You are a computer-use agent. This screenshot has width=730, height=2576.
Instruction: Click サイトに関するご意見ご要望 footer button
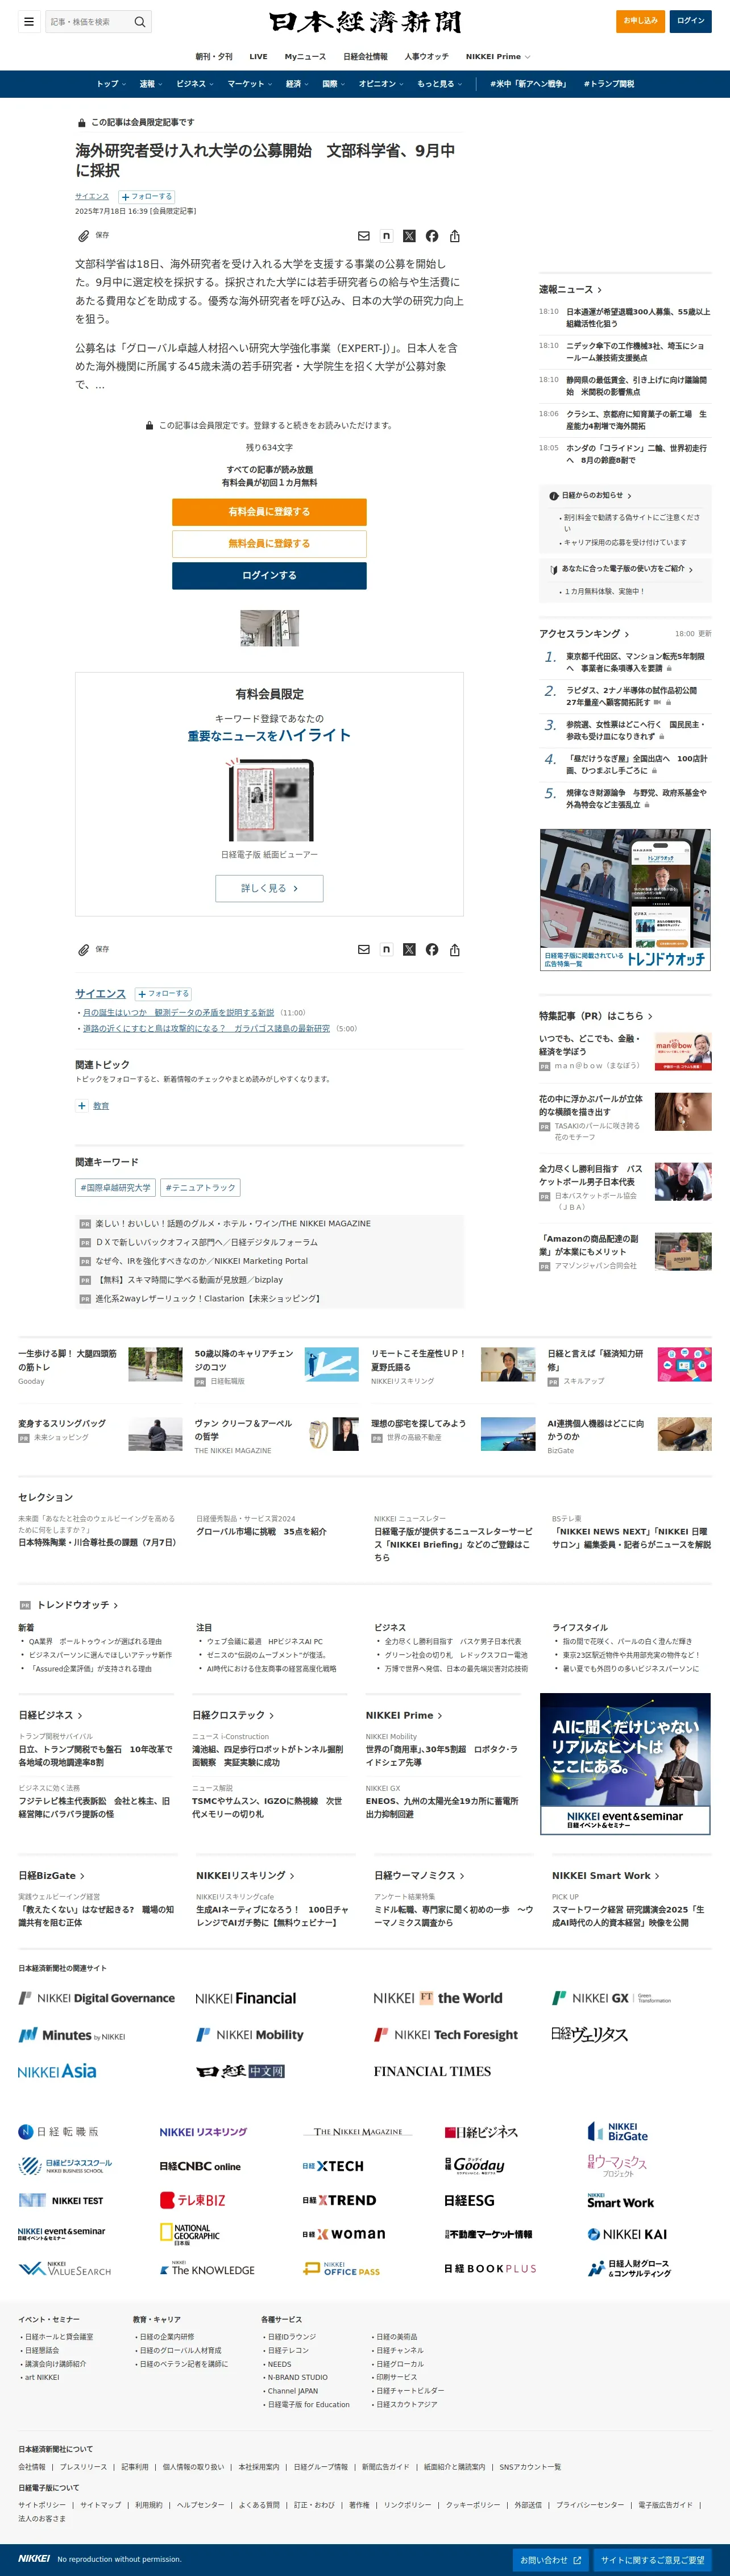click(652, 2560)
